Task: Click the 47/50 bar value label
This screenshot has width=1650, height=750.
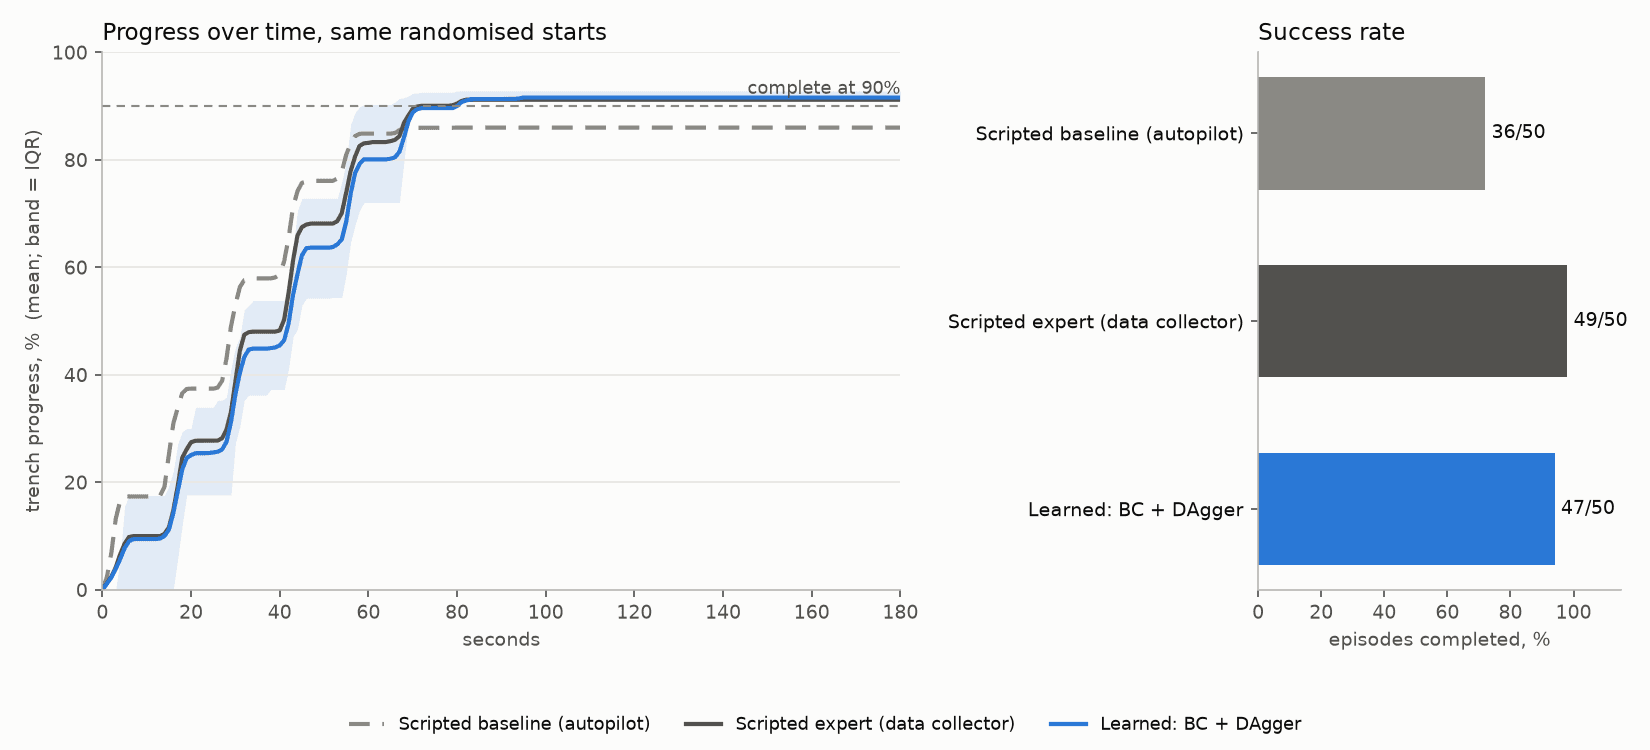Action: pos(1588,508)
